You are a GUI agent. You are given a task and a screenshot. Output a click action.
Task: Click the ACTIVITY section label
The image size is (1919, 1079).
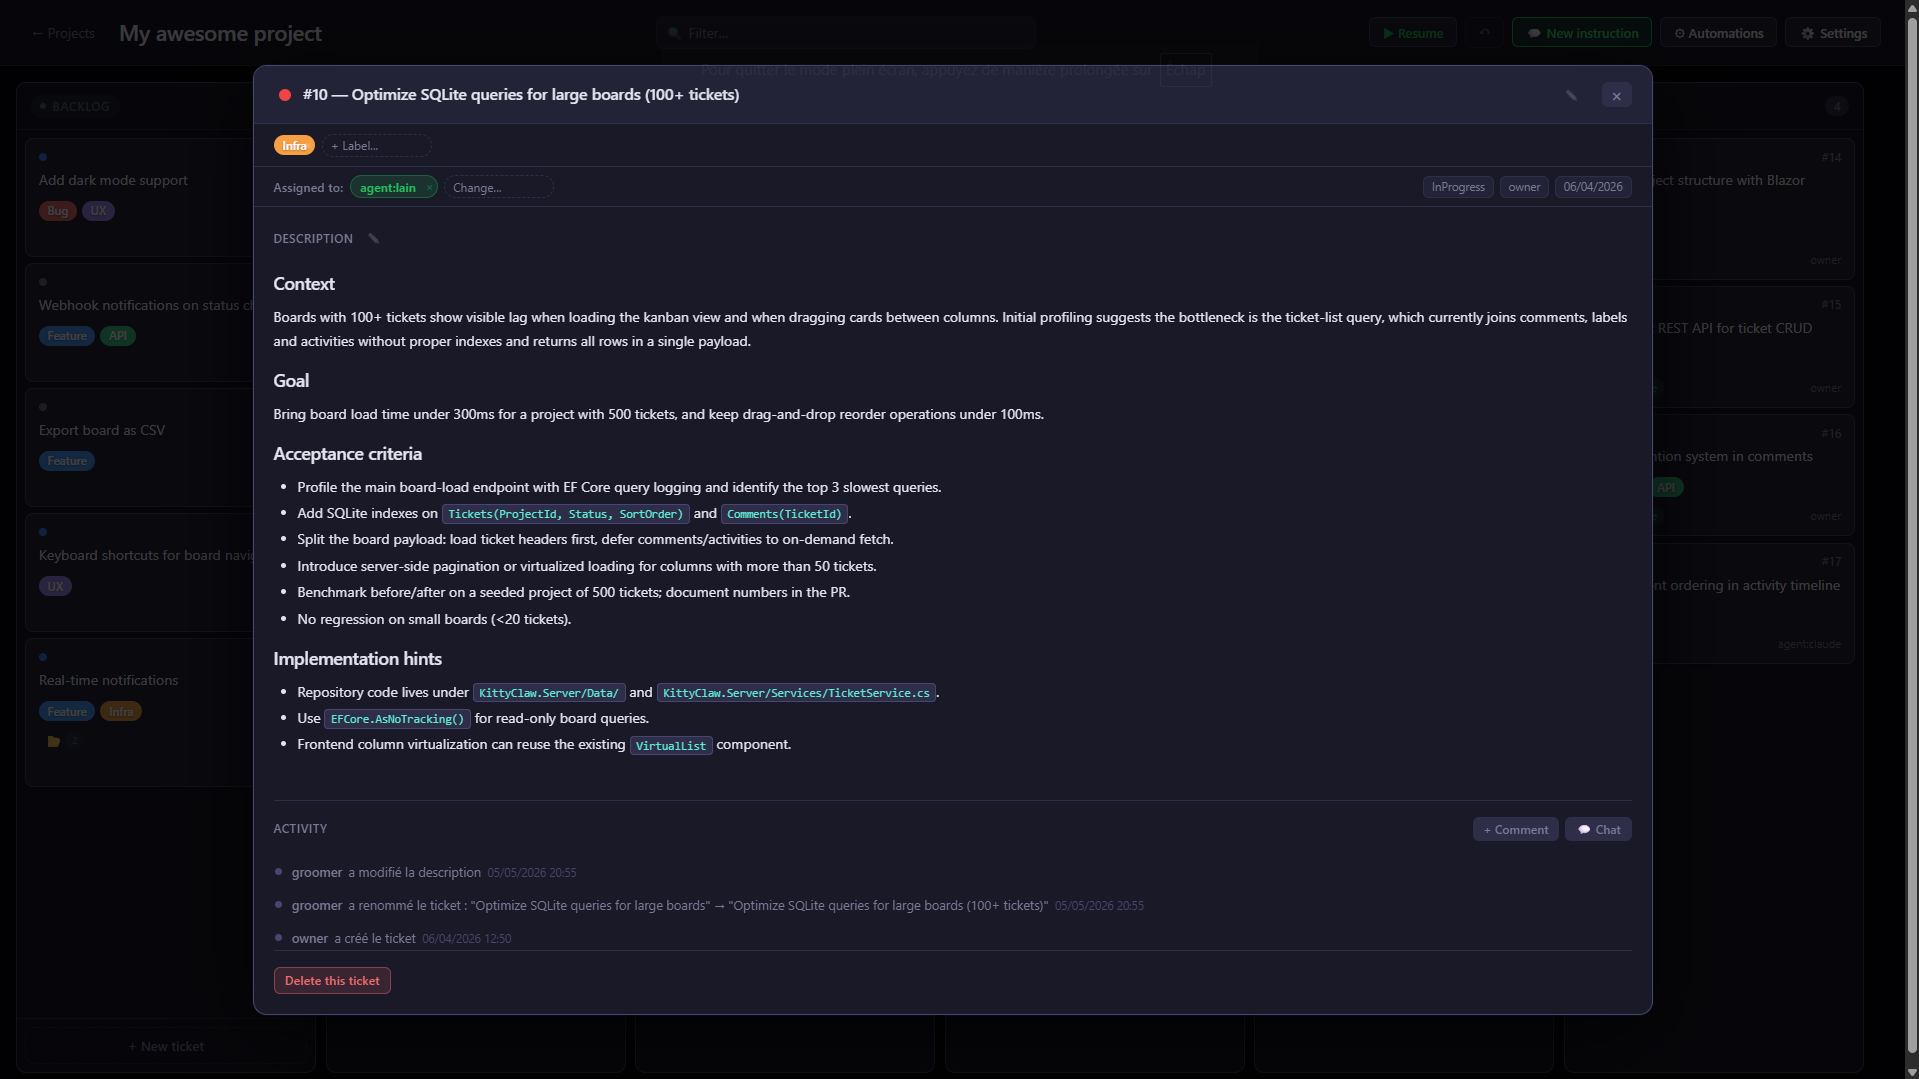click(x=300, y=829)
